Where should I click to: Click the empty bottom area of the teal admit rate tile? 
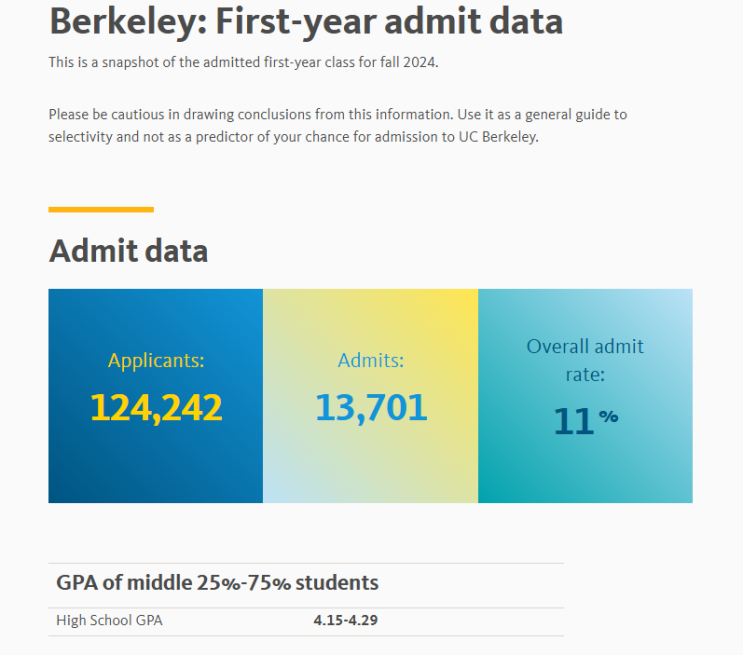[585, 478]
